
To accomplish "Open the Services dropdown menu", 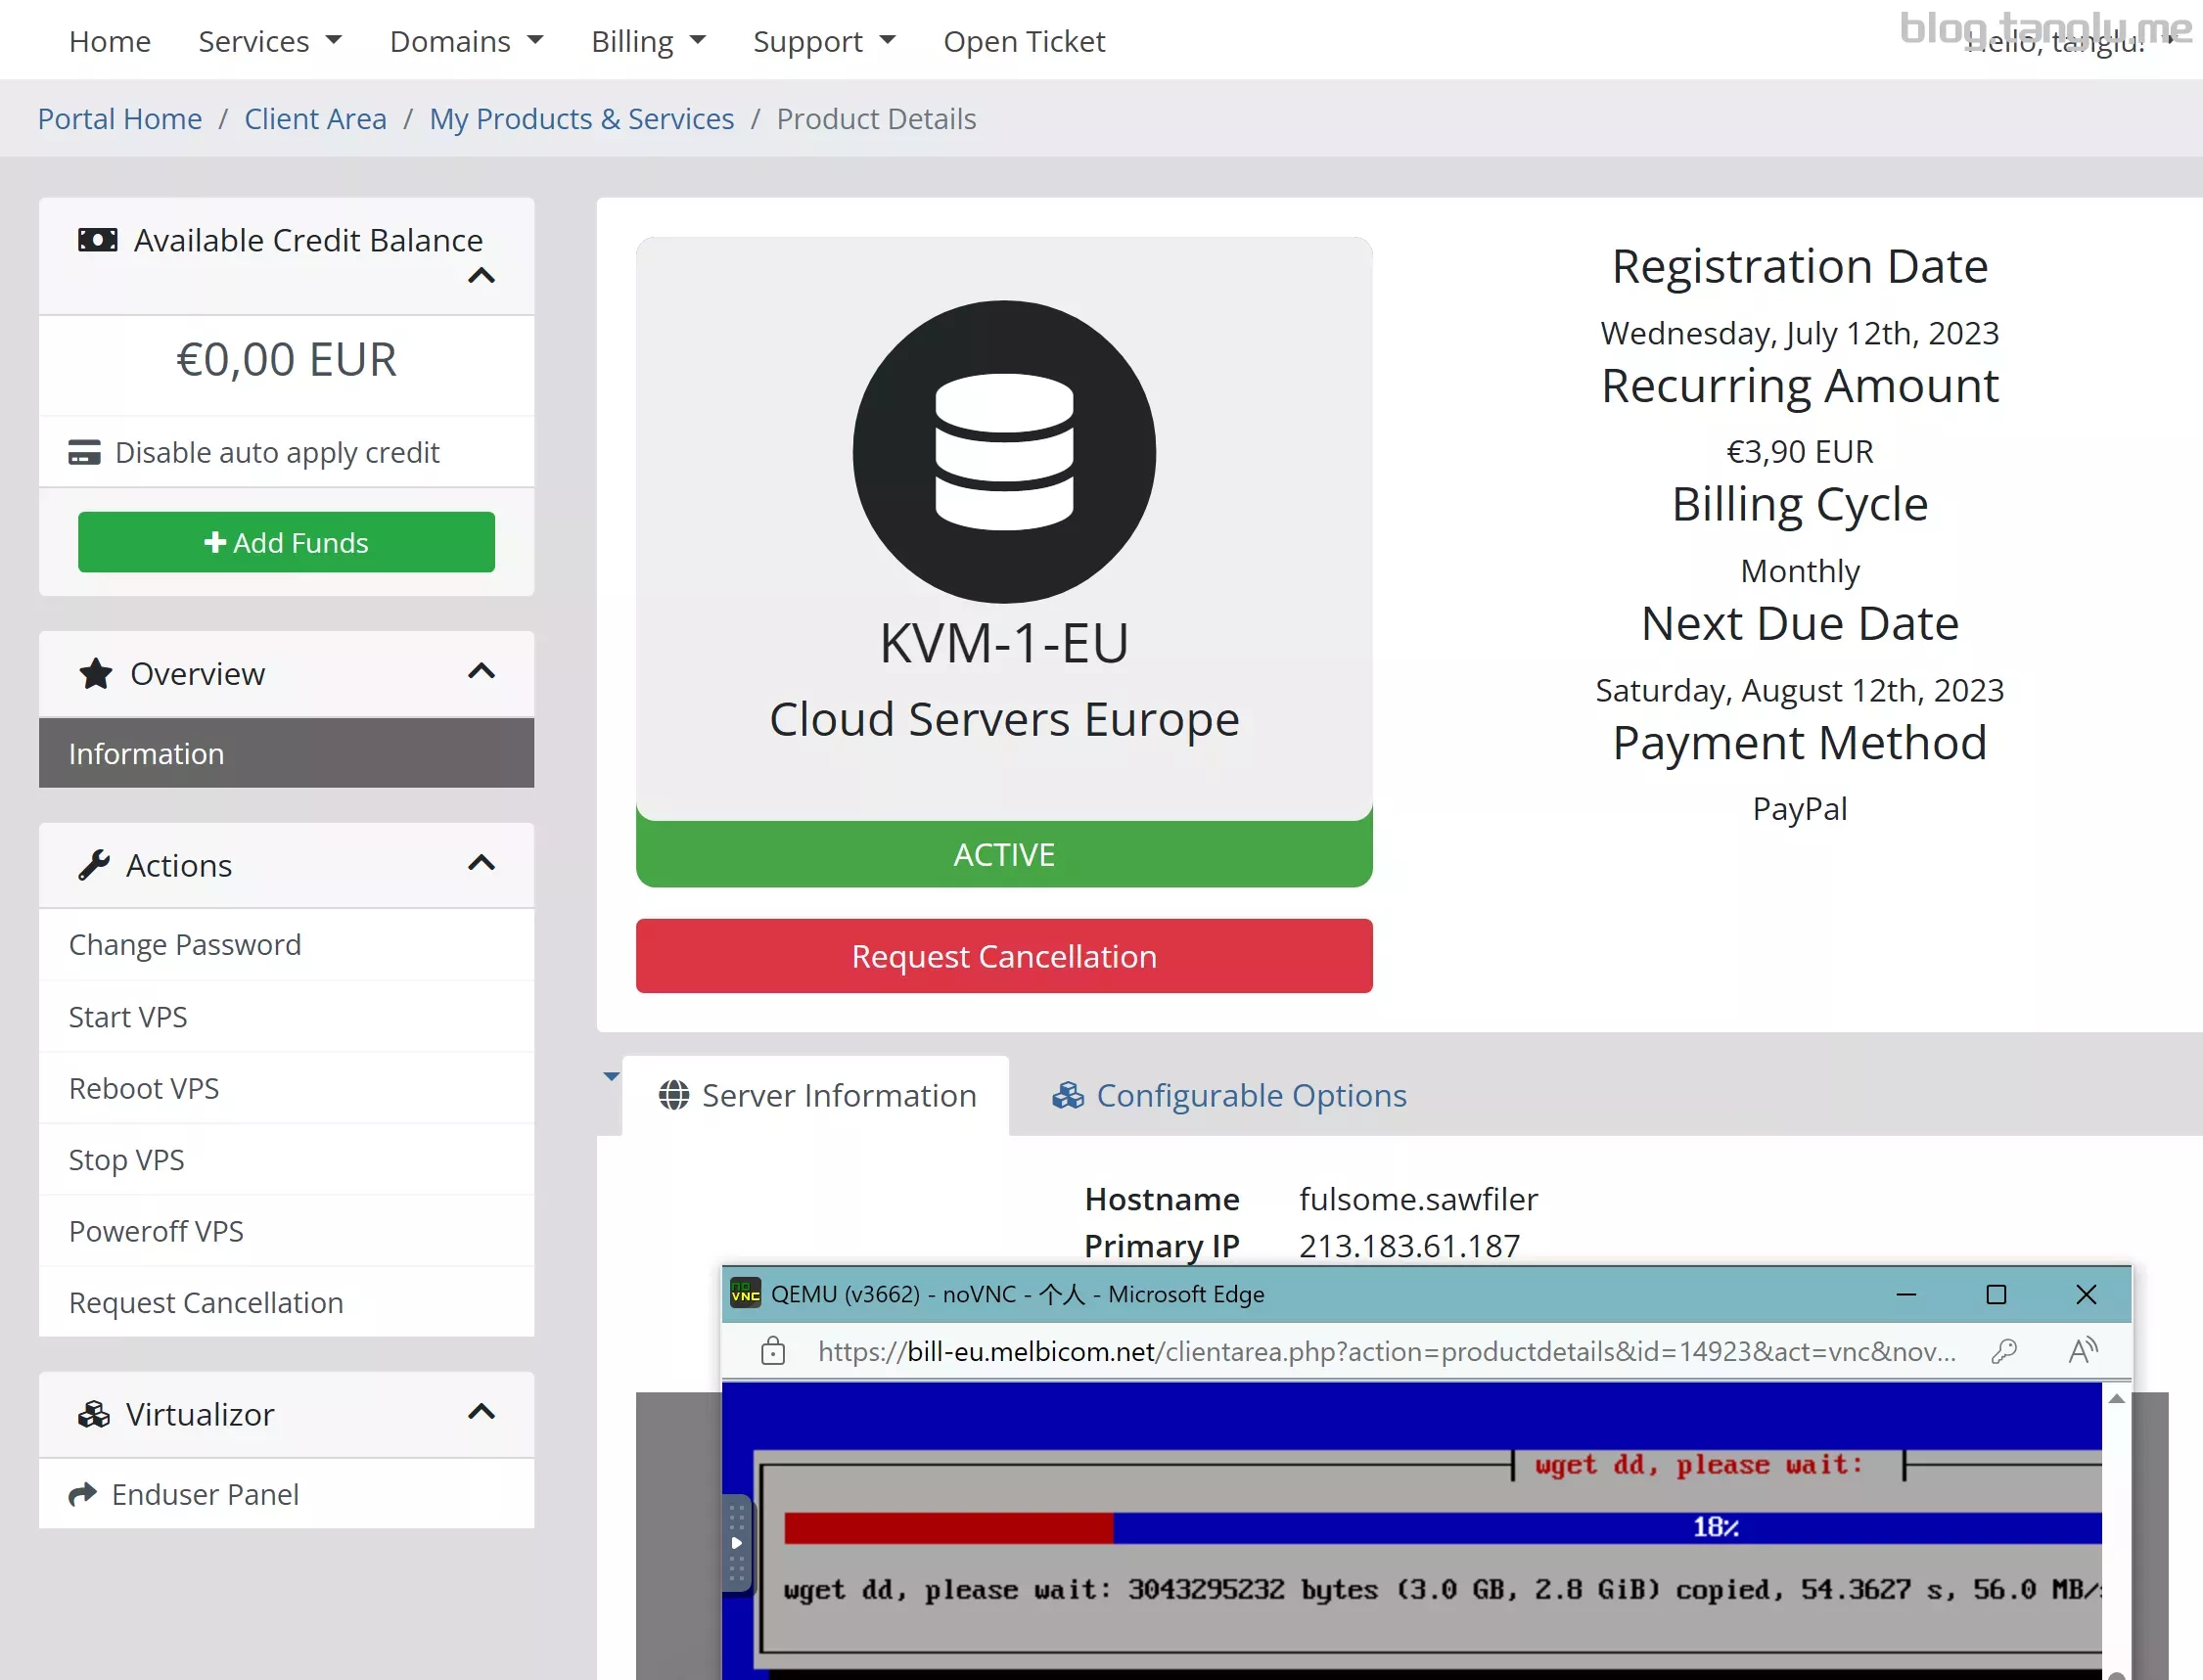I will pyautogui.click(x=270, y=41).
